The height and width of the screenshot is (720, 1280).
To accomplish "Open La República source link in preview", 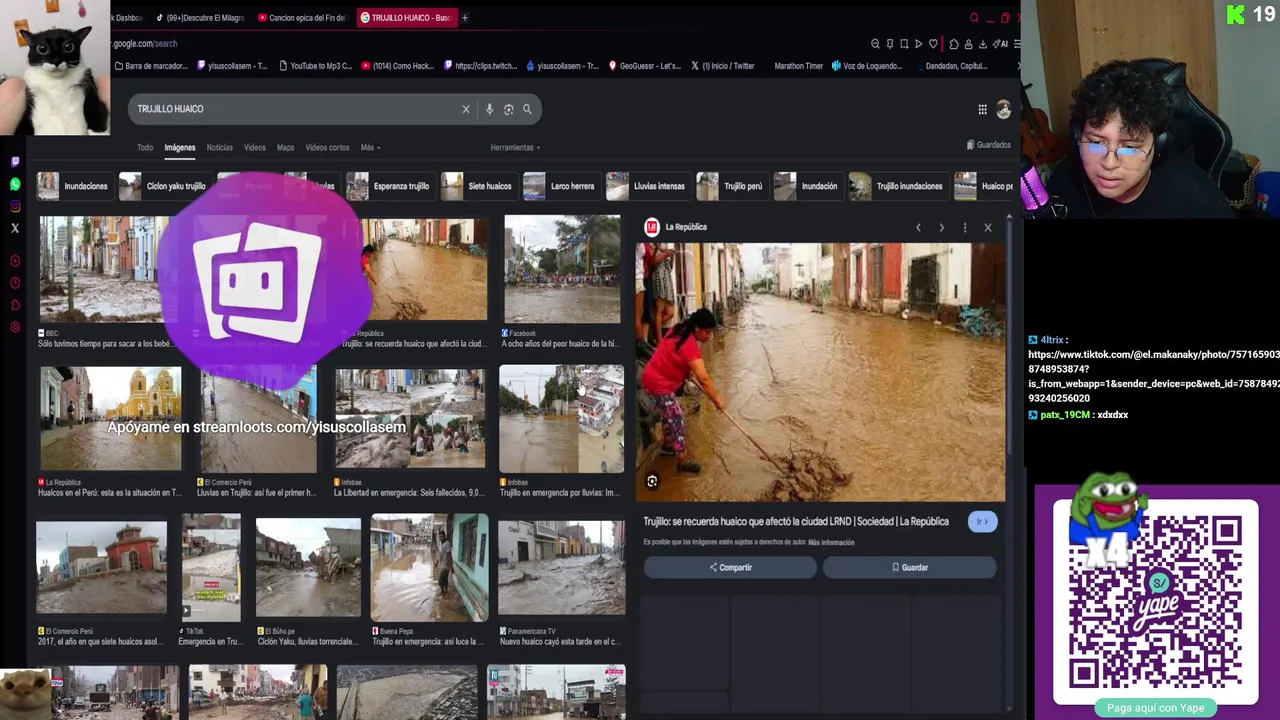I will pos(676,227).
